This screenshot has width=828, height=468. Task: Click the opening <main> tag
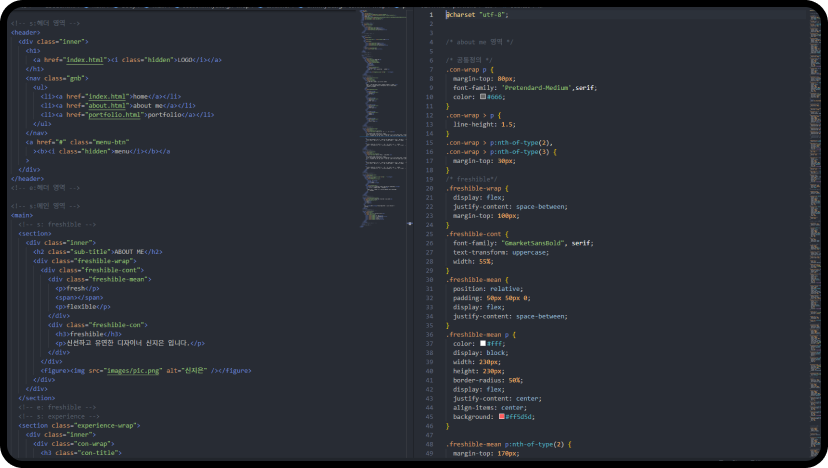(22, 216)
